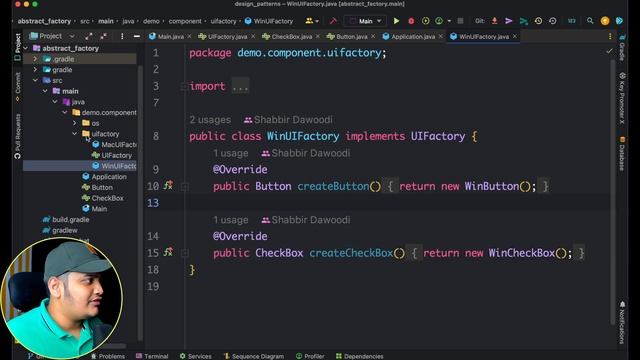The image size is (640, 360).
Task: Expand the .gradle folder
Action: 35,59
